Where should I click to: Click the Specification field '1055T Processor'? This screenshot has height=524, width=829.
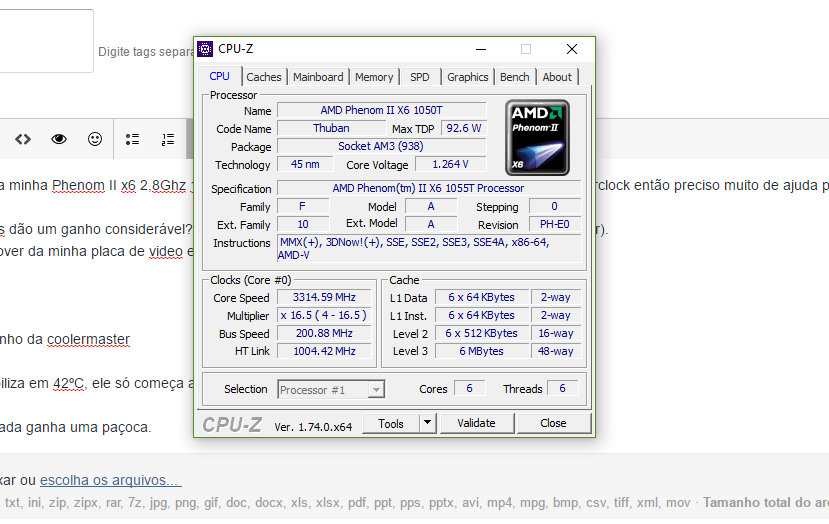[429, 188]
